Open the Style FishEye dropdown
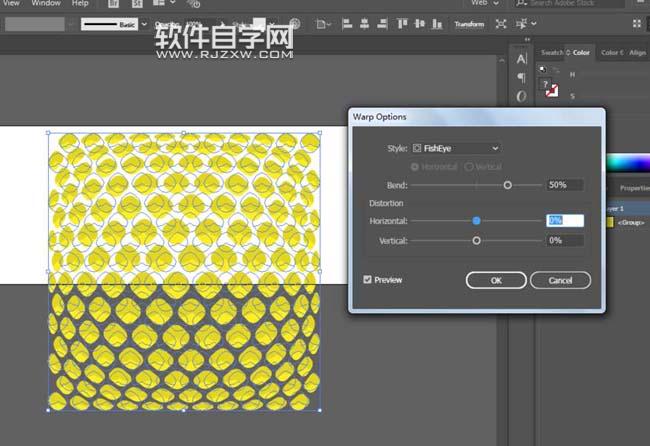The height and width of the screenshot is (446, 650). point(456,148)
